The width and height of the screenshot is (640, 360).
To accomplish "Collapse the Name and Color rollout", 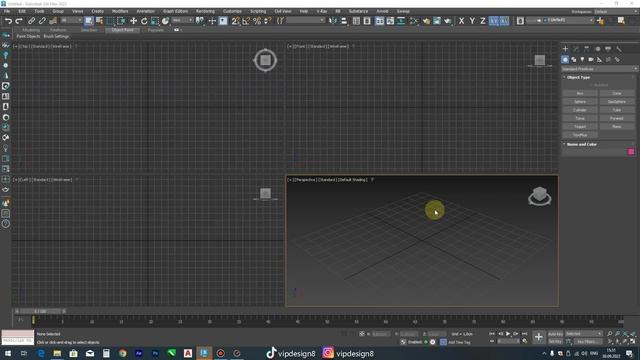I will (582, 144).
